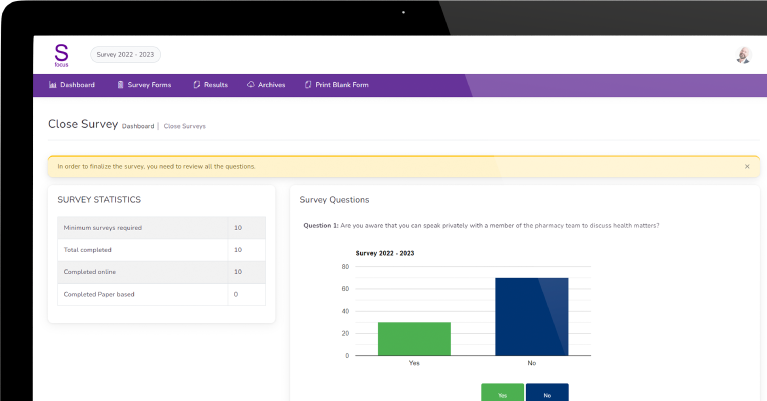Click the Close Survey page title
The width and height of the screenshot is (767, 401).
[x=83, y=124]
